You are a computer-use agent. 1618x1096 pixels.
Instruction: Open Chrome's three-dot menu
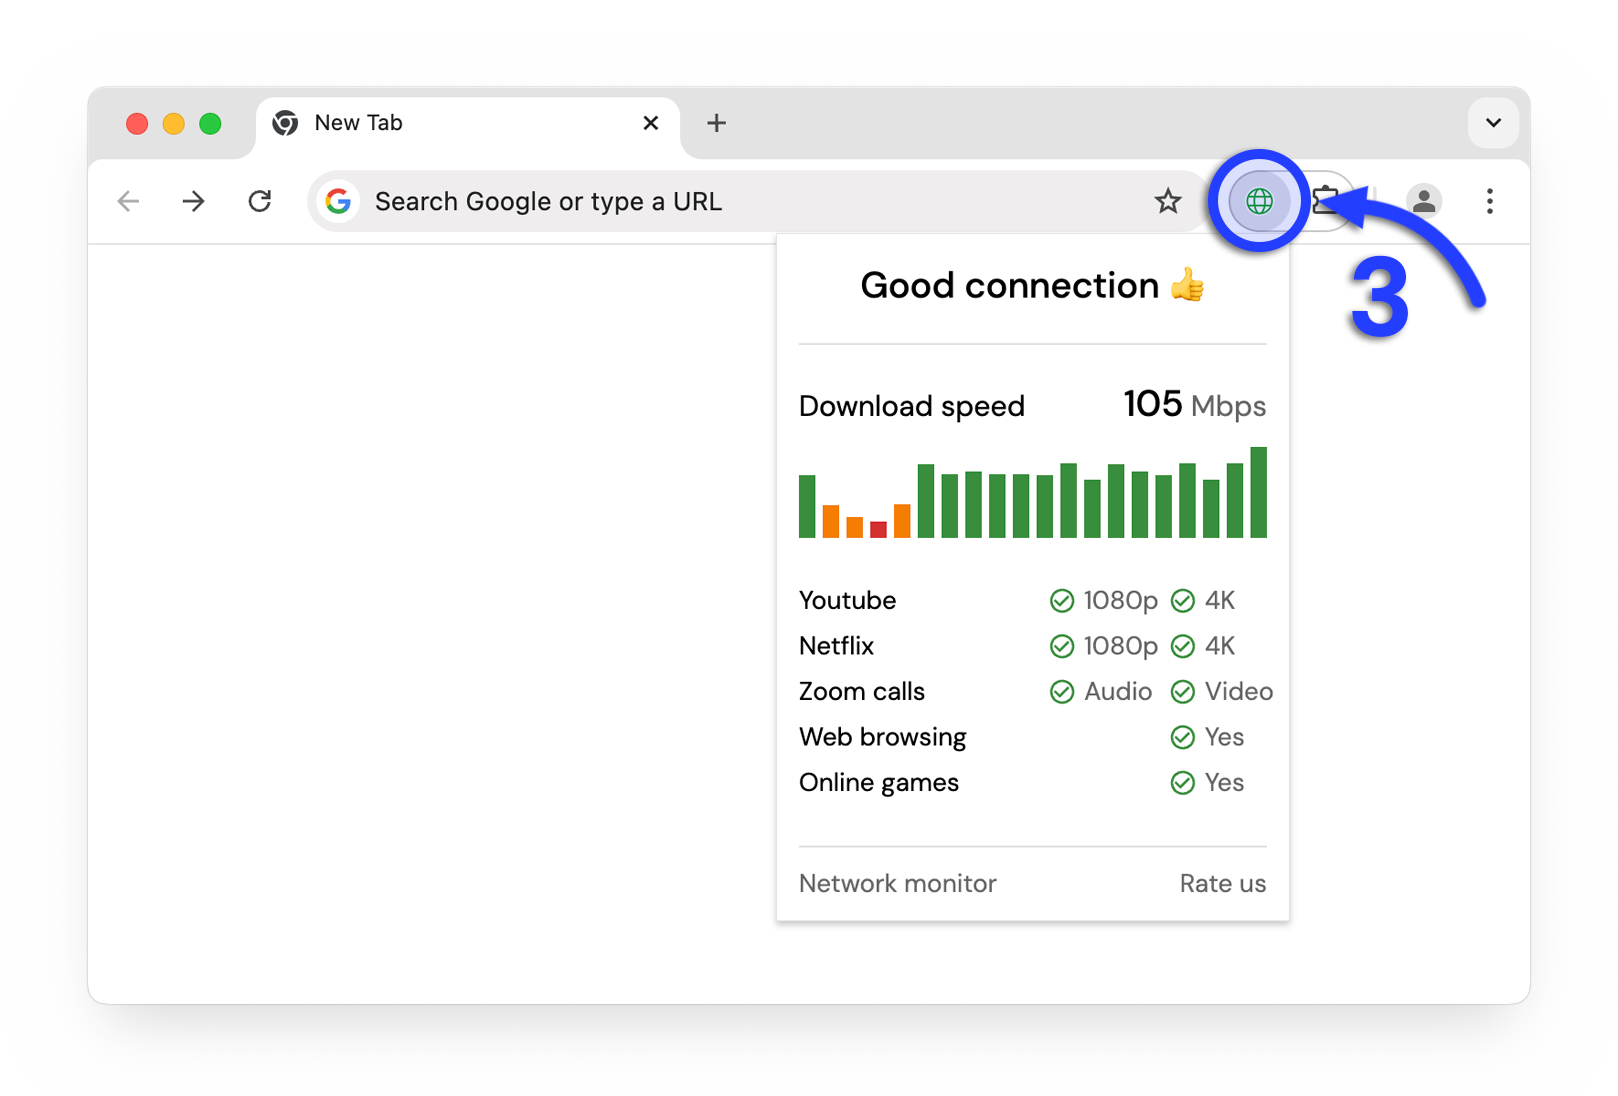[x=1489, y=201]
